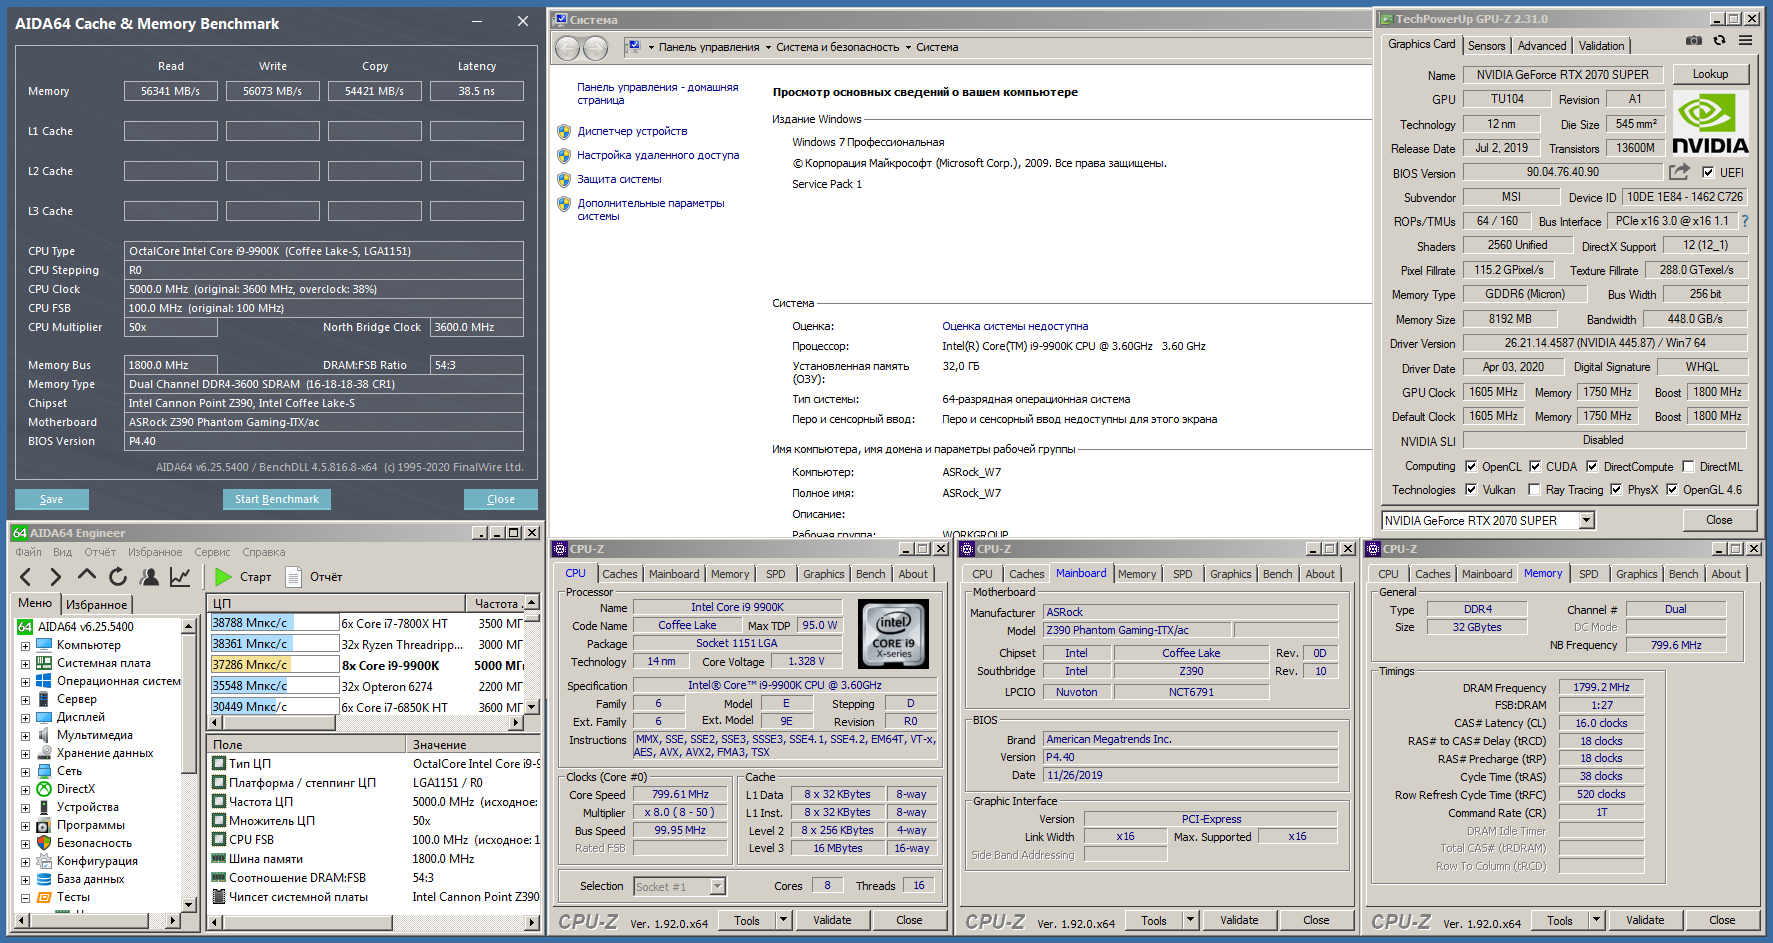This screenshot has height=943, width=1773.
Task: Click the BIOS share/export icon in GPU-Z
Action: [1679, 172]
